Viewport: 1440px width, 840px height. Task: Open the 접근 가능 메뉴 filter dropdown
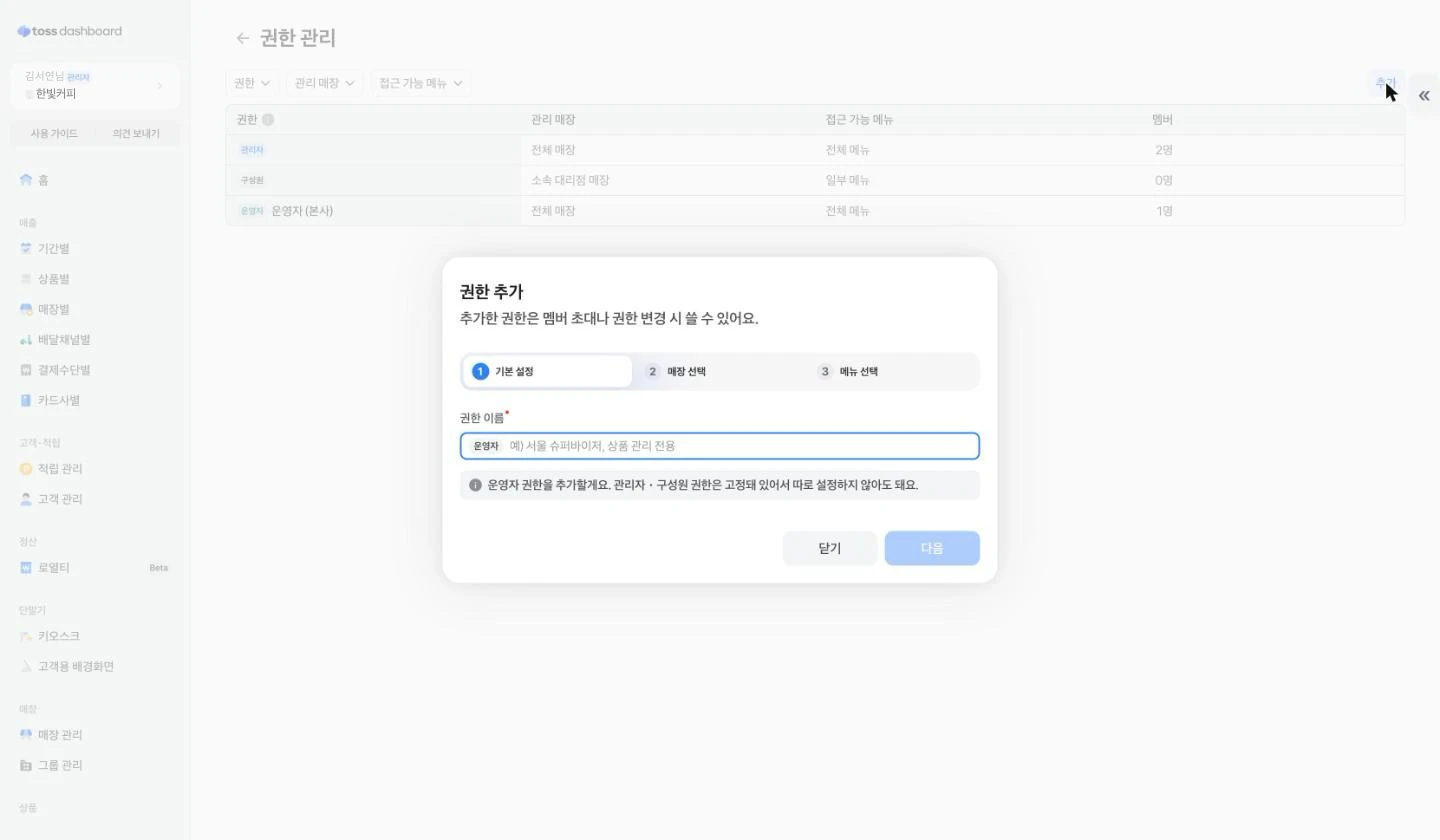420,83
